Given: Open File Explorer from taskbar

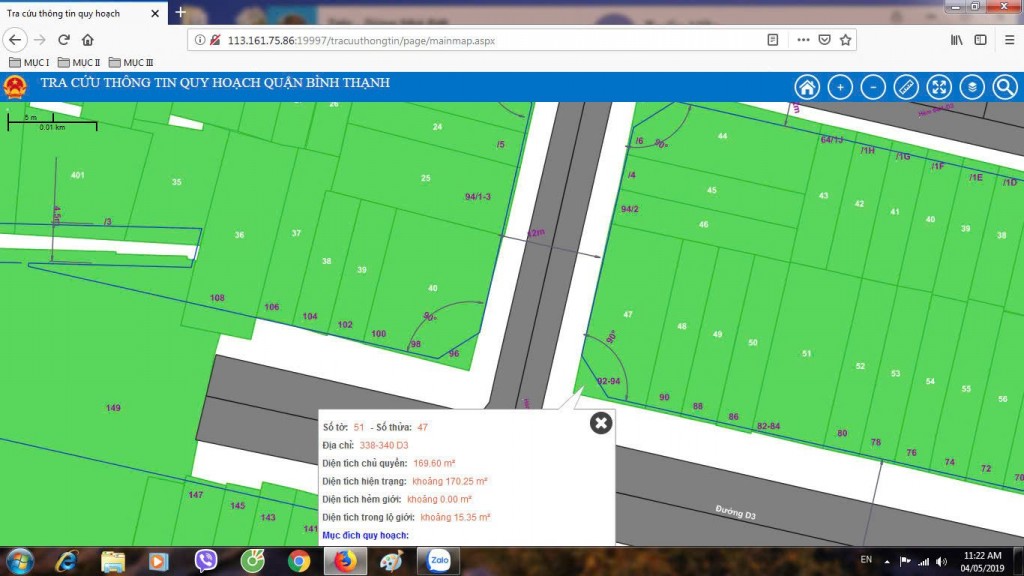Looking at the screenshot, I should (113, 562).
